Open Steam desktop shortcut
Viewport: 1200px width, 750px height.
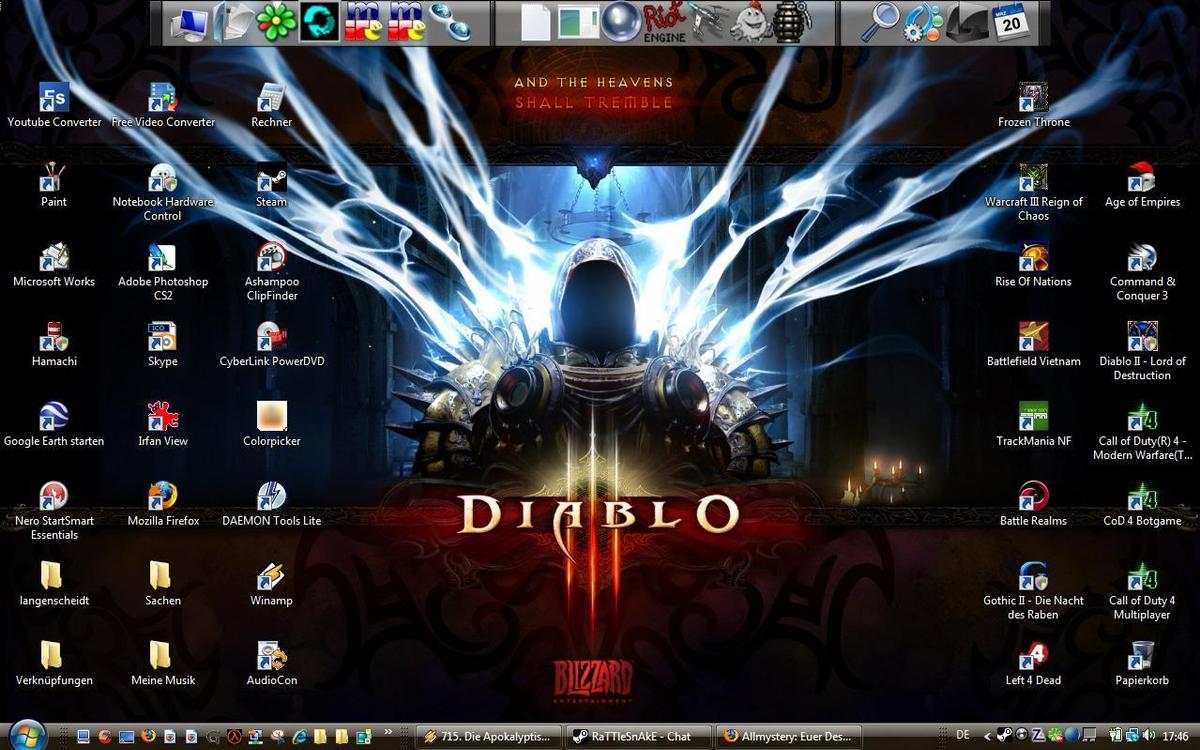pyautogui.click(x=271, y=180)
